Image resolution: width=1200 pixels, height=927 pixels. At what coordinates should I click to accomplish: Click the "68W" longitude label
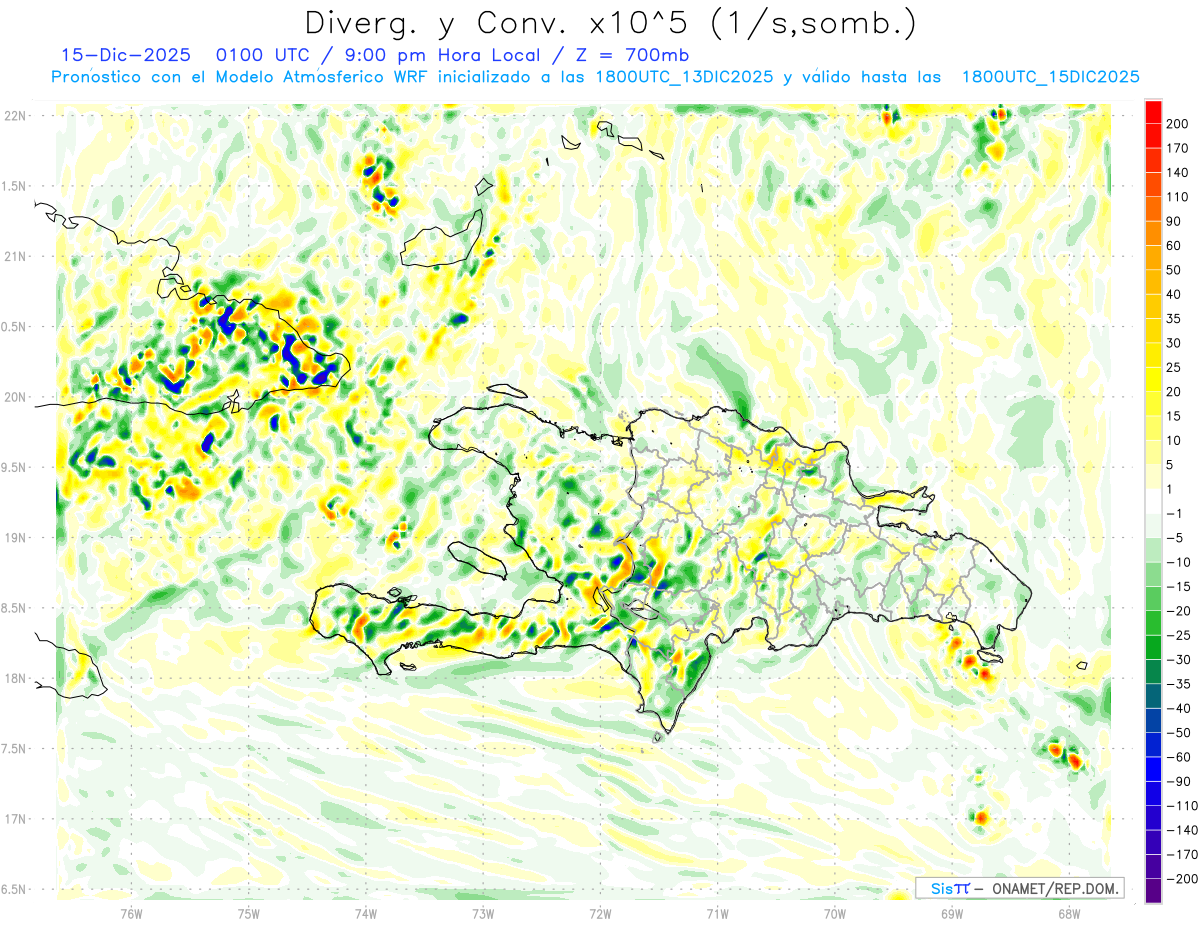(x=1068, y=913)
